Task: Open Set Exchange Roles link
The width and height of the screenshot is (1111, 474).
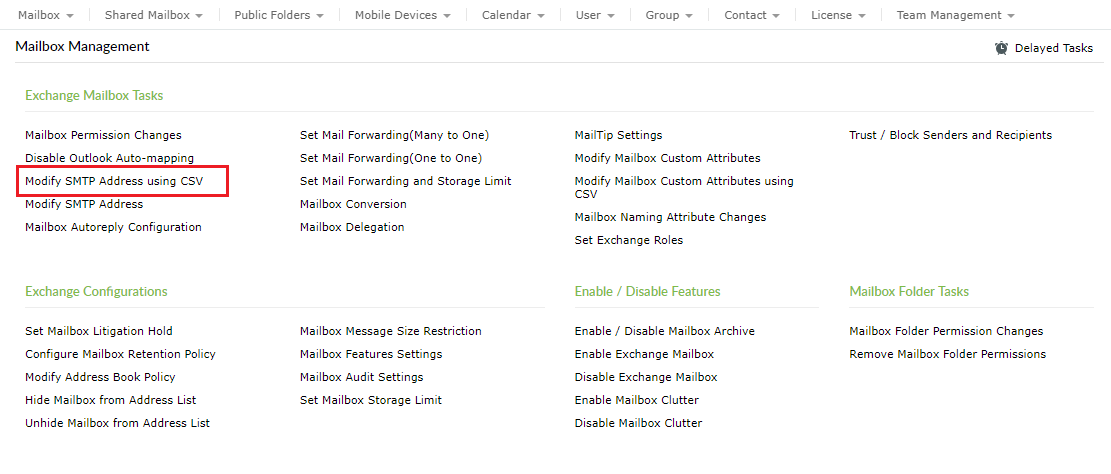Action: tap(629, 240)
